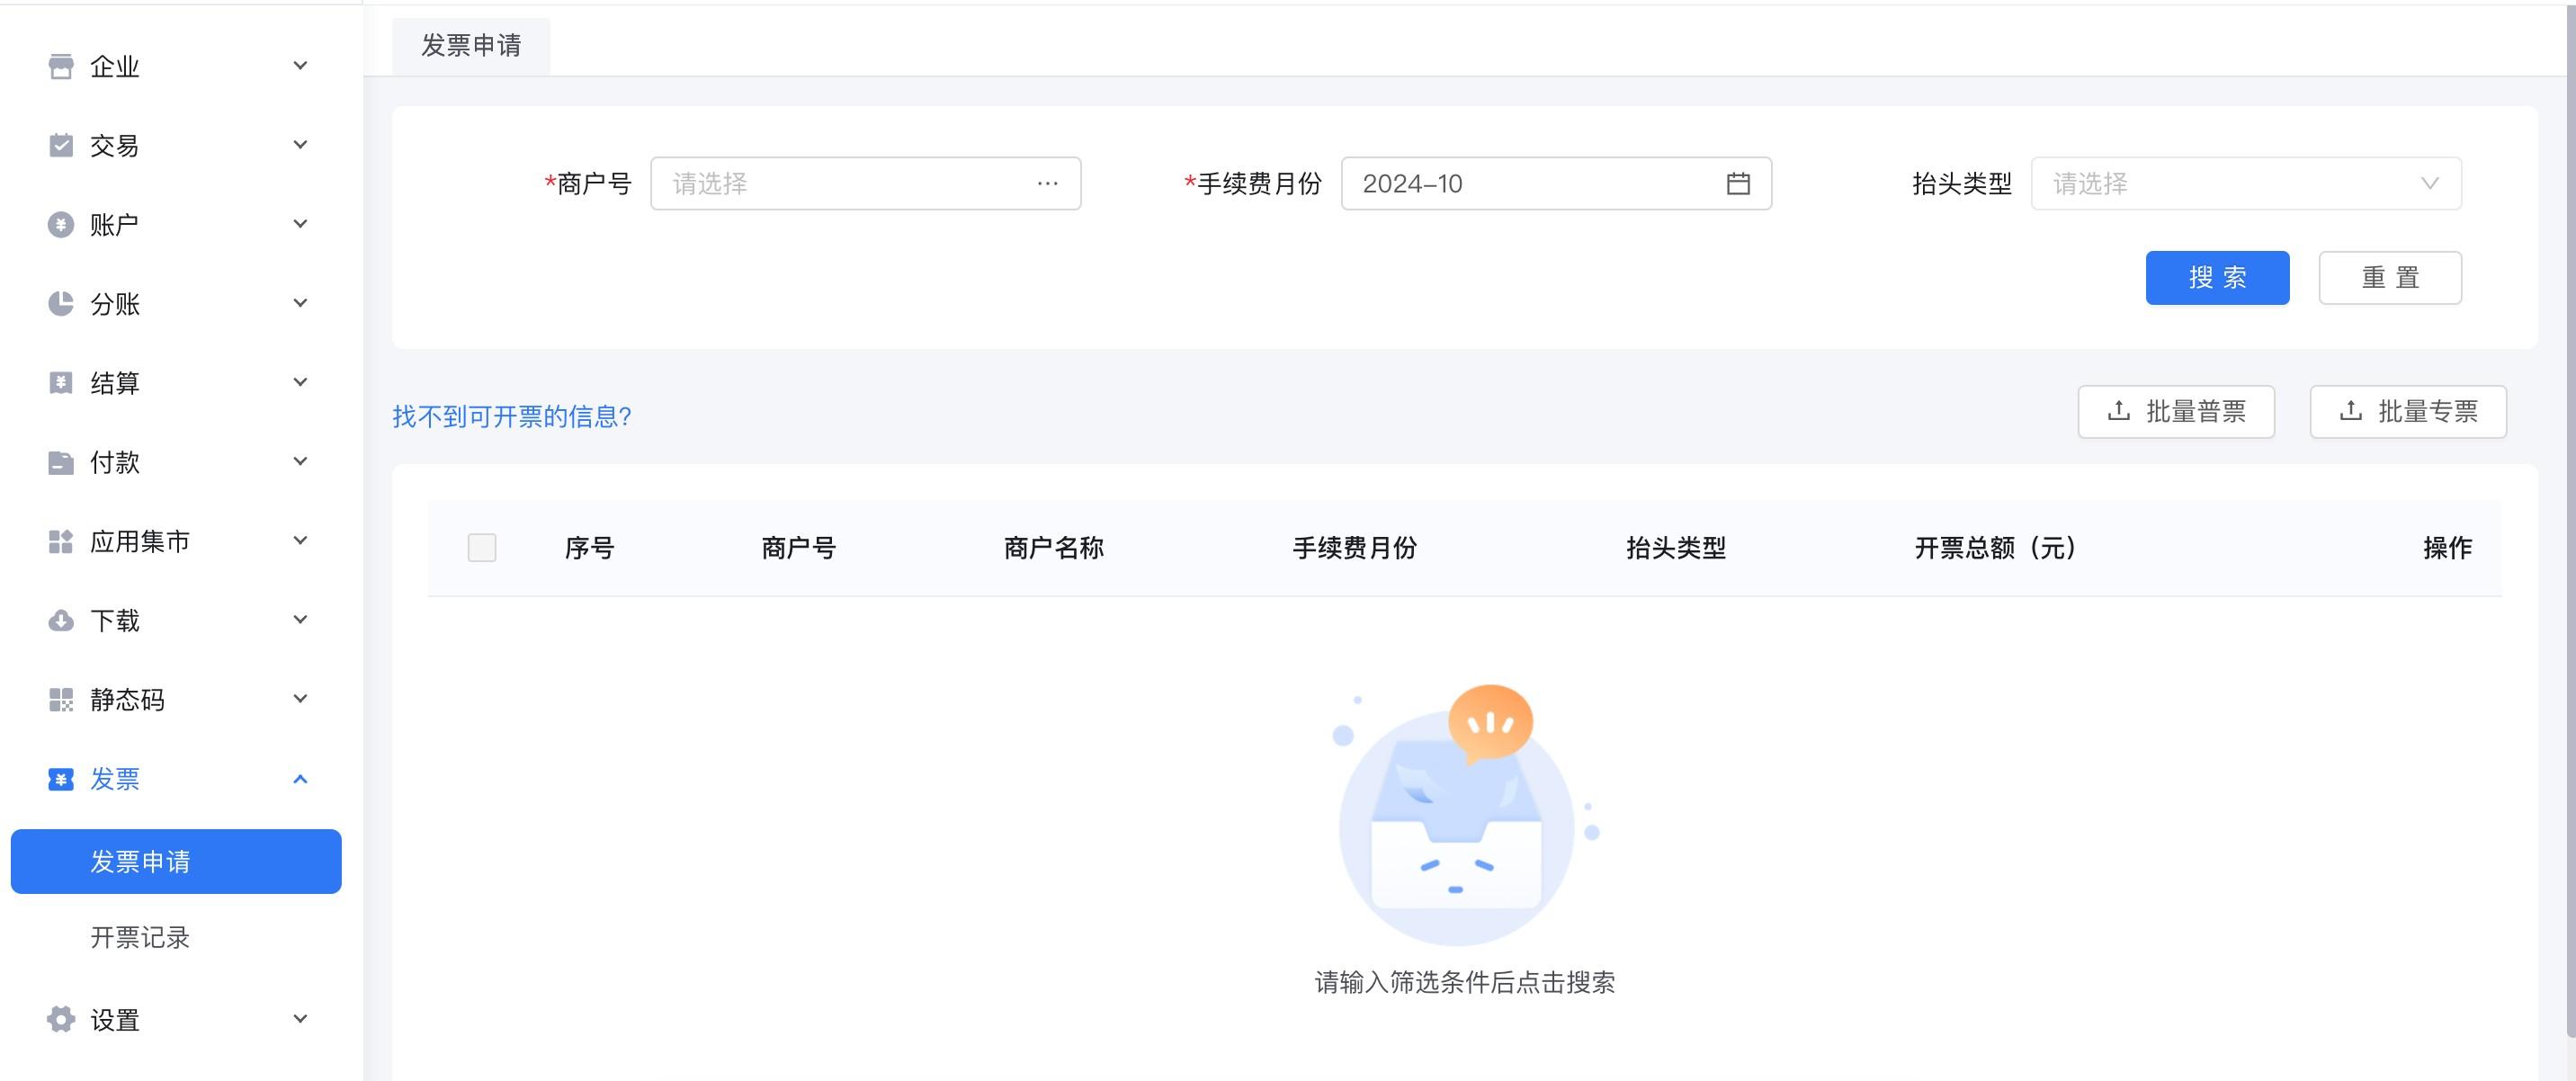Viewport: 2576px width, 1081px height.
Task: Collapse the 发票 sidebar section
Action: pyautogui.click(x=299, y=780)
